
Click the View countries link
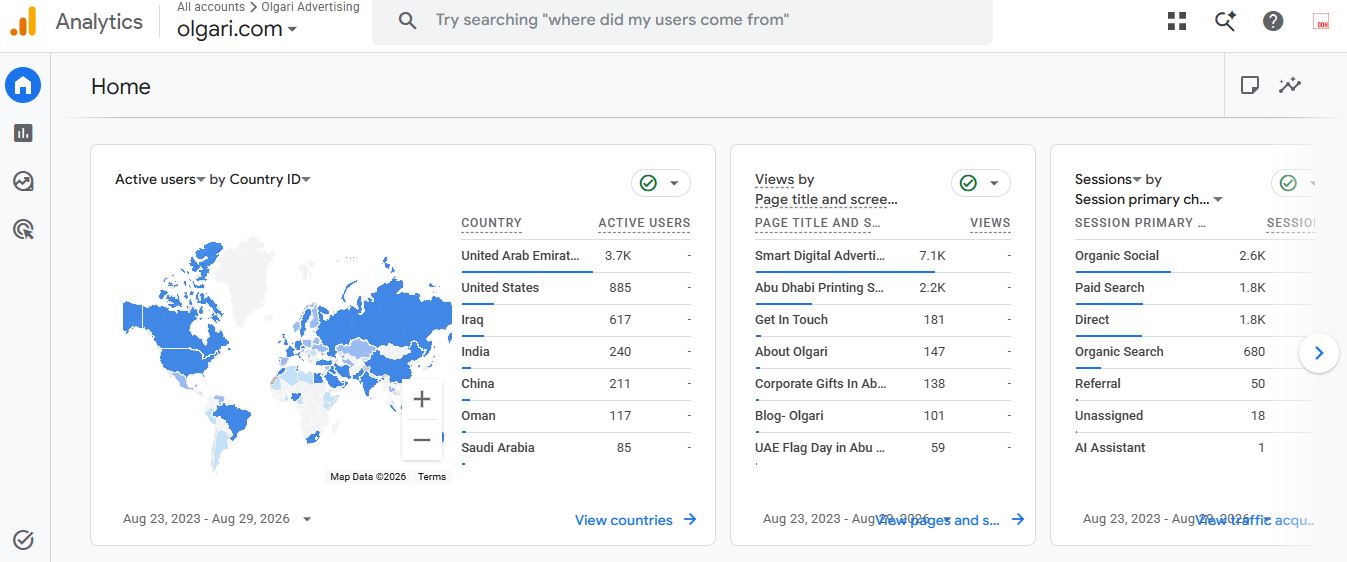click(x=624, y=520)
